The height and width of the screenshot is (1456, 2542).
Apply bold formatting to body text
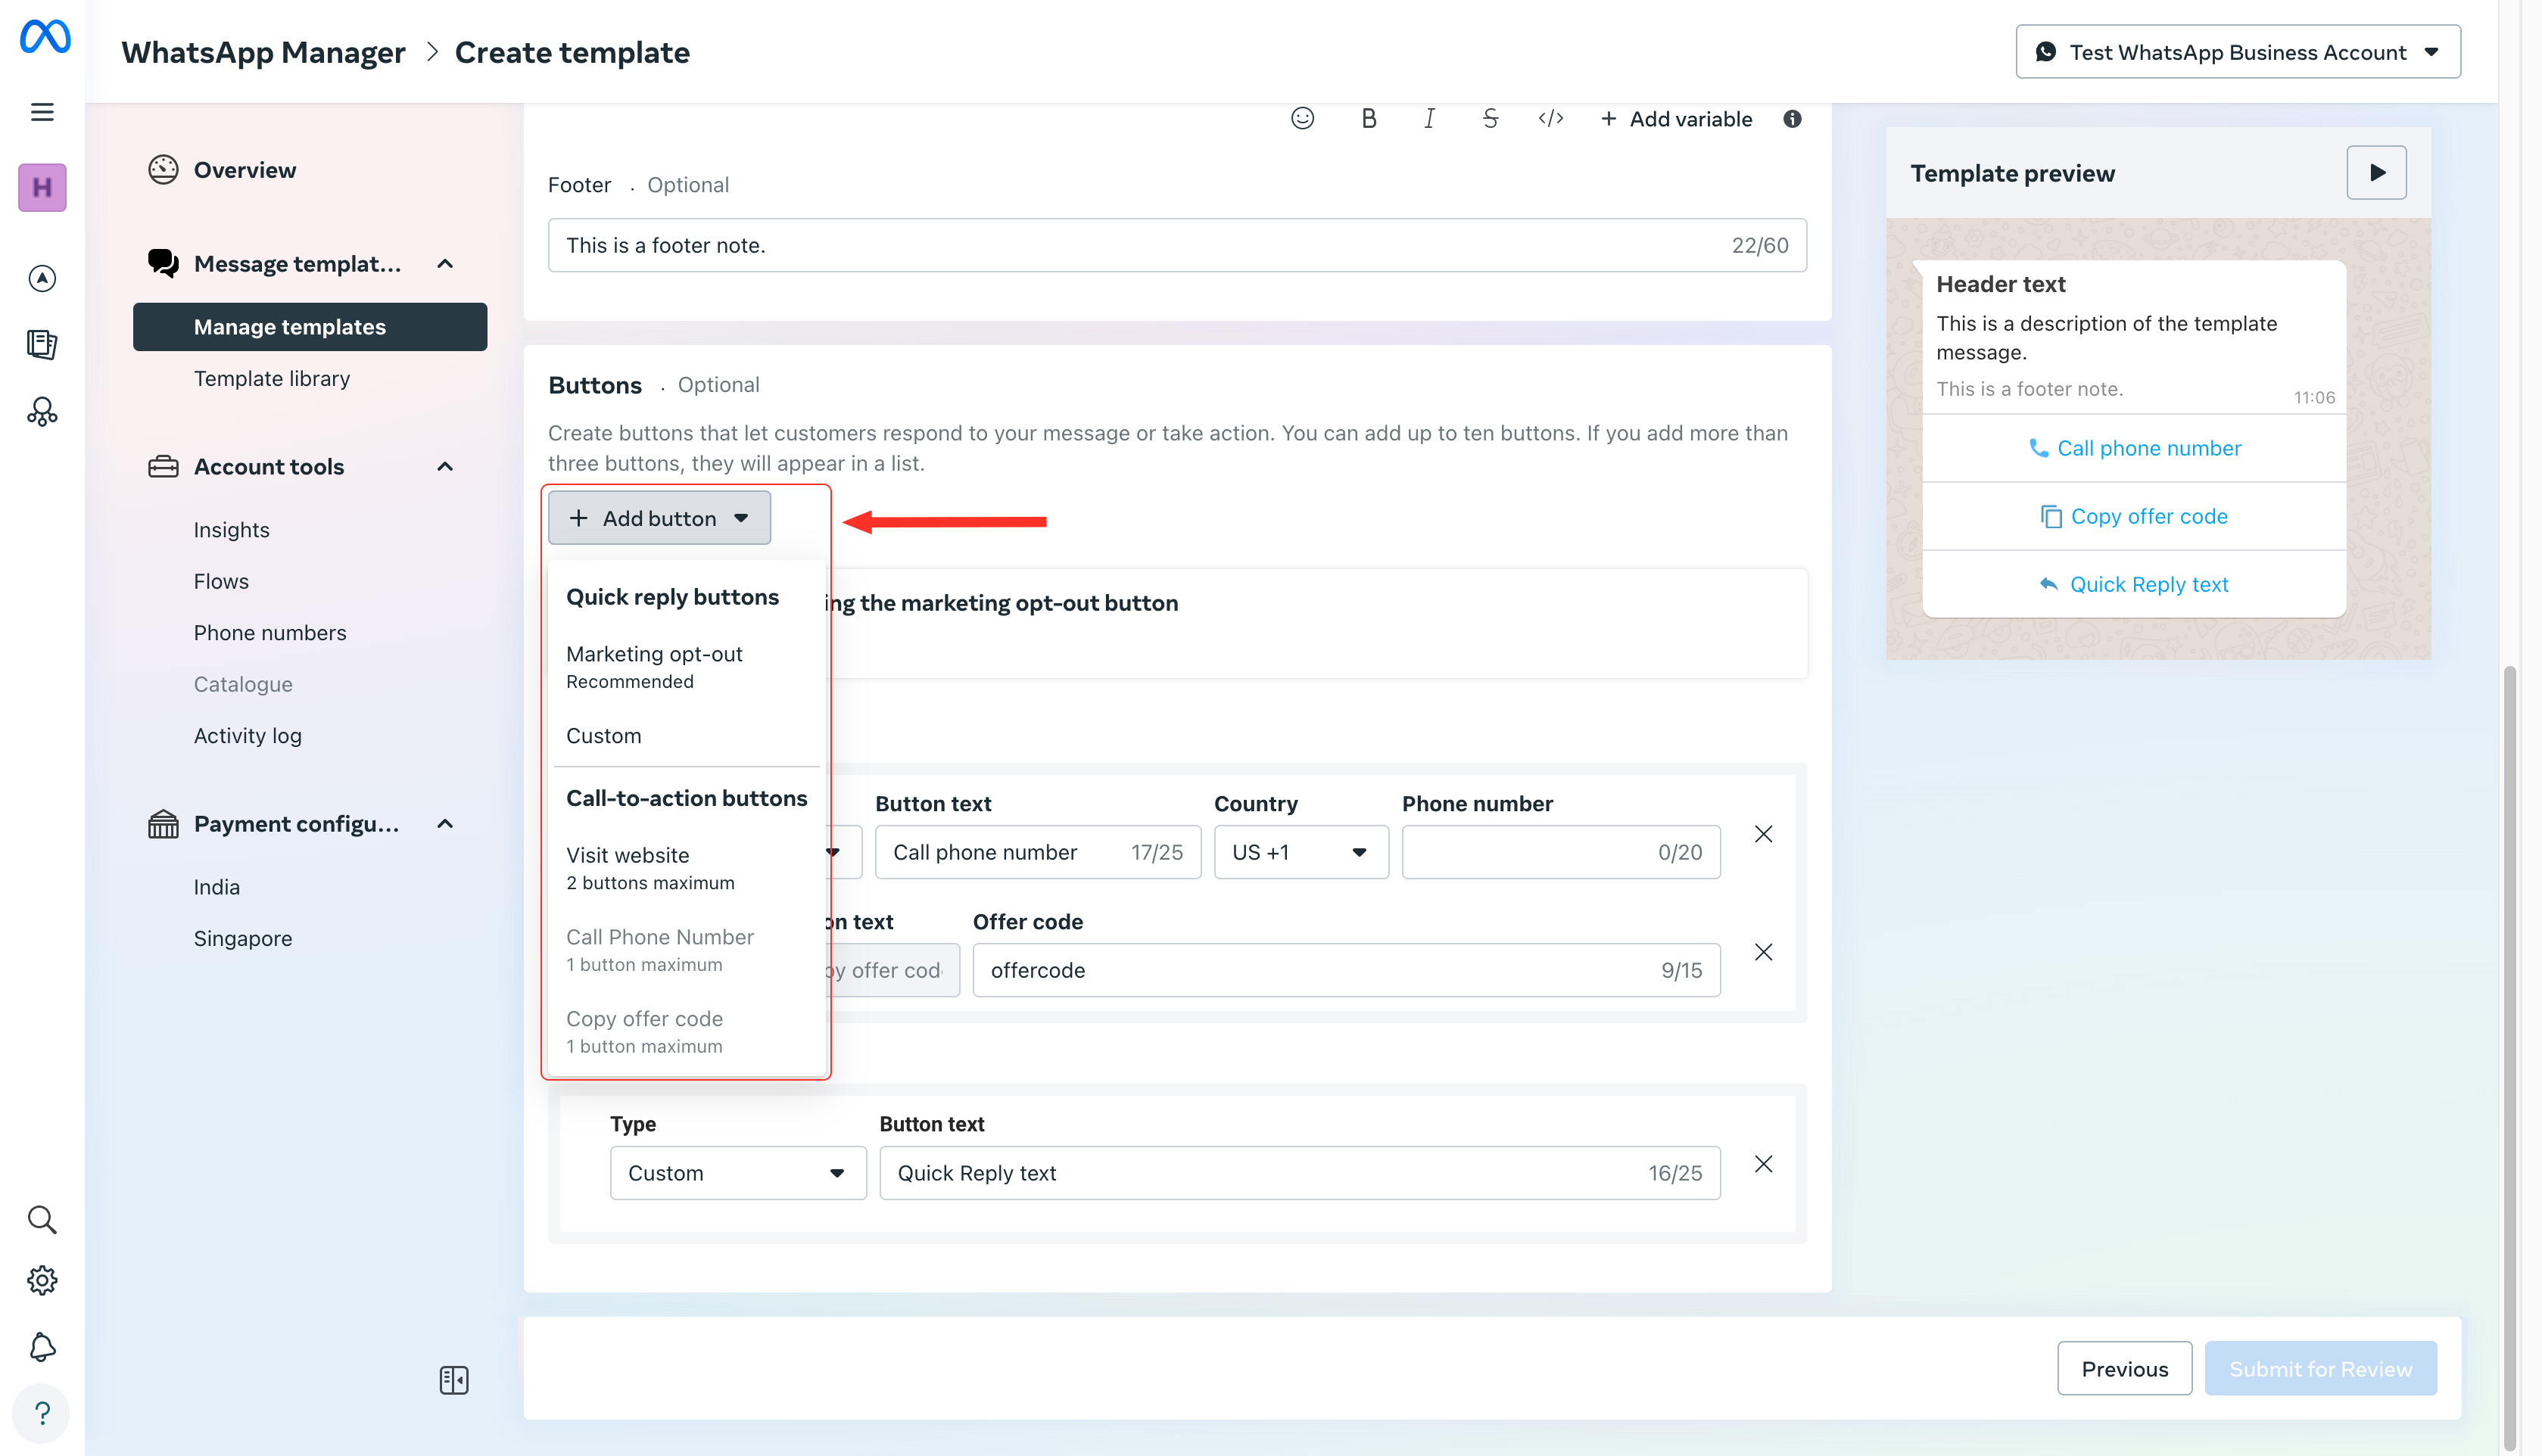coord(1369,119)
